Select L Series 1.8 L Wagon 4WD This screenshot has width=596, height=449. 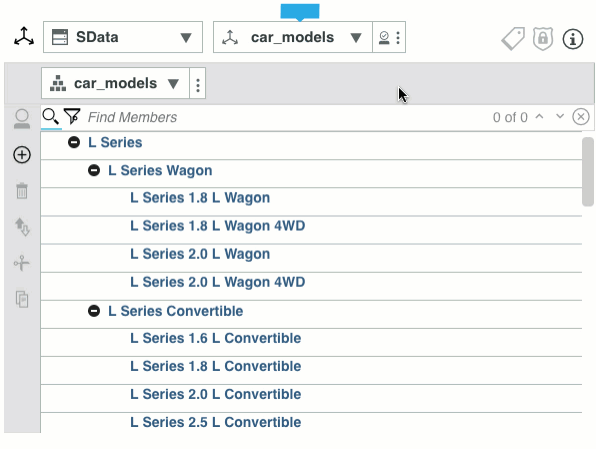coord(217,226)
